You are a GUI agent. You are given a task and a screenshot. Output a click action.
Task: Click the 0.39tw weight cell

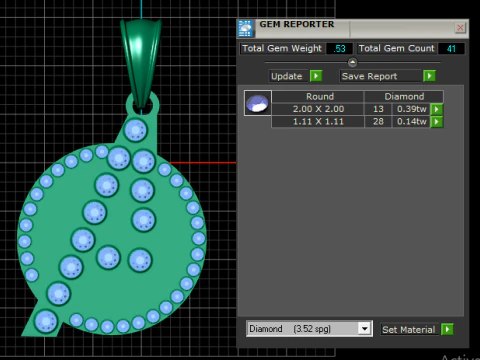(411, 109)
